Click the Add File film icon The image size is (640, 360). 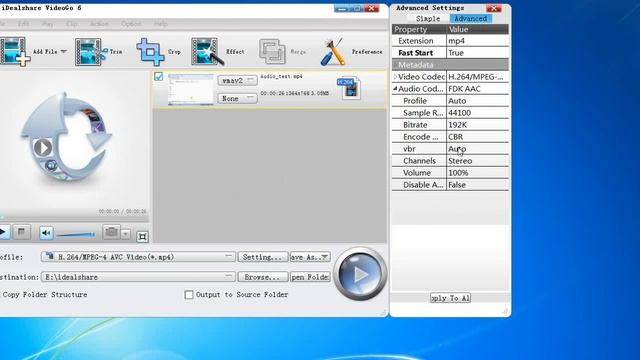(14, 51)
